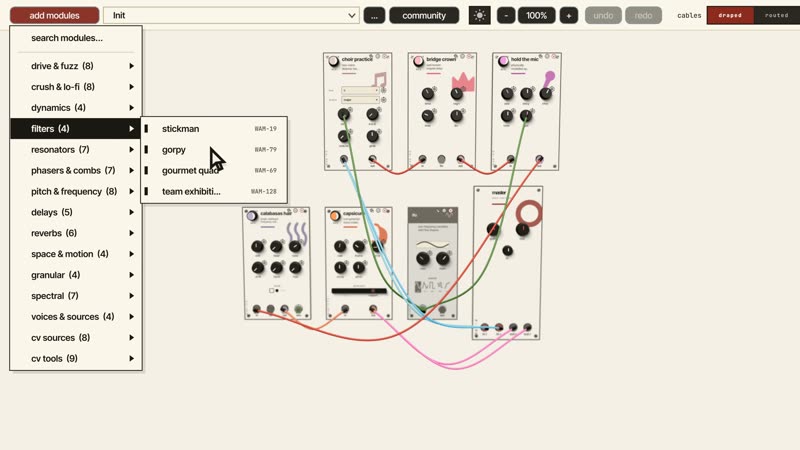
Task: Expand reverbs category
Action: click(76, 233)
